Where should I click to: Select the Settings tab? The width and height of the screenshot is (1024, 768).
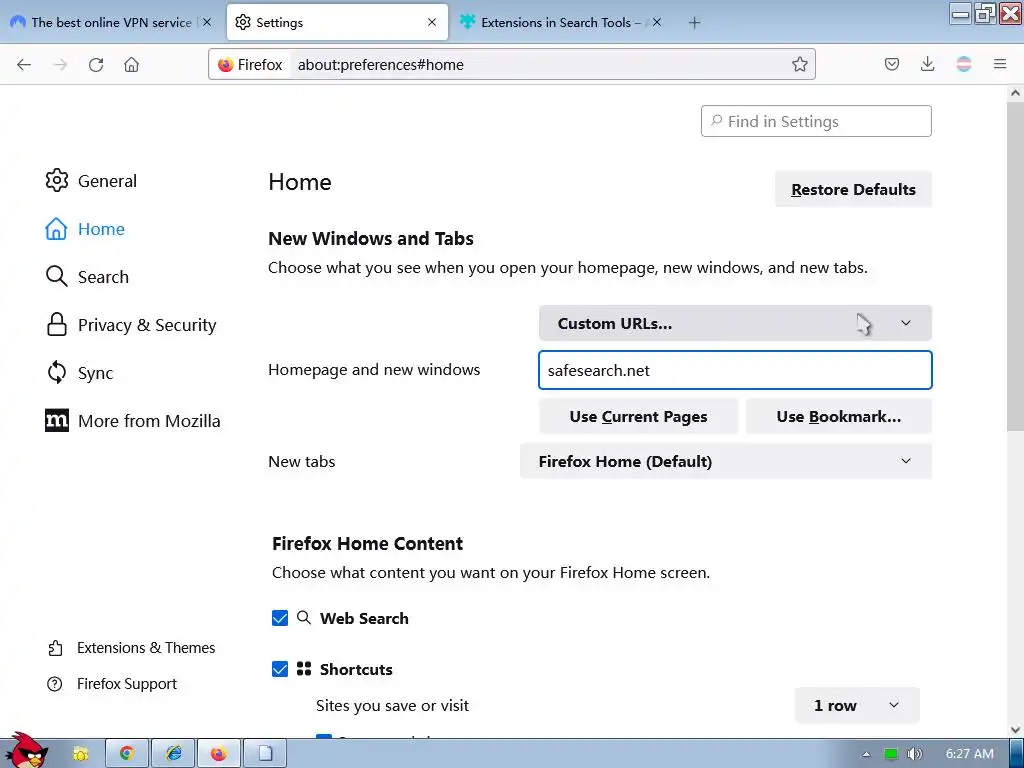click(337, 22)
